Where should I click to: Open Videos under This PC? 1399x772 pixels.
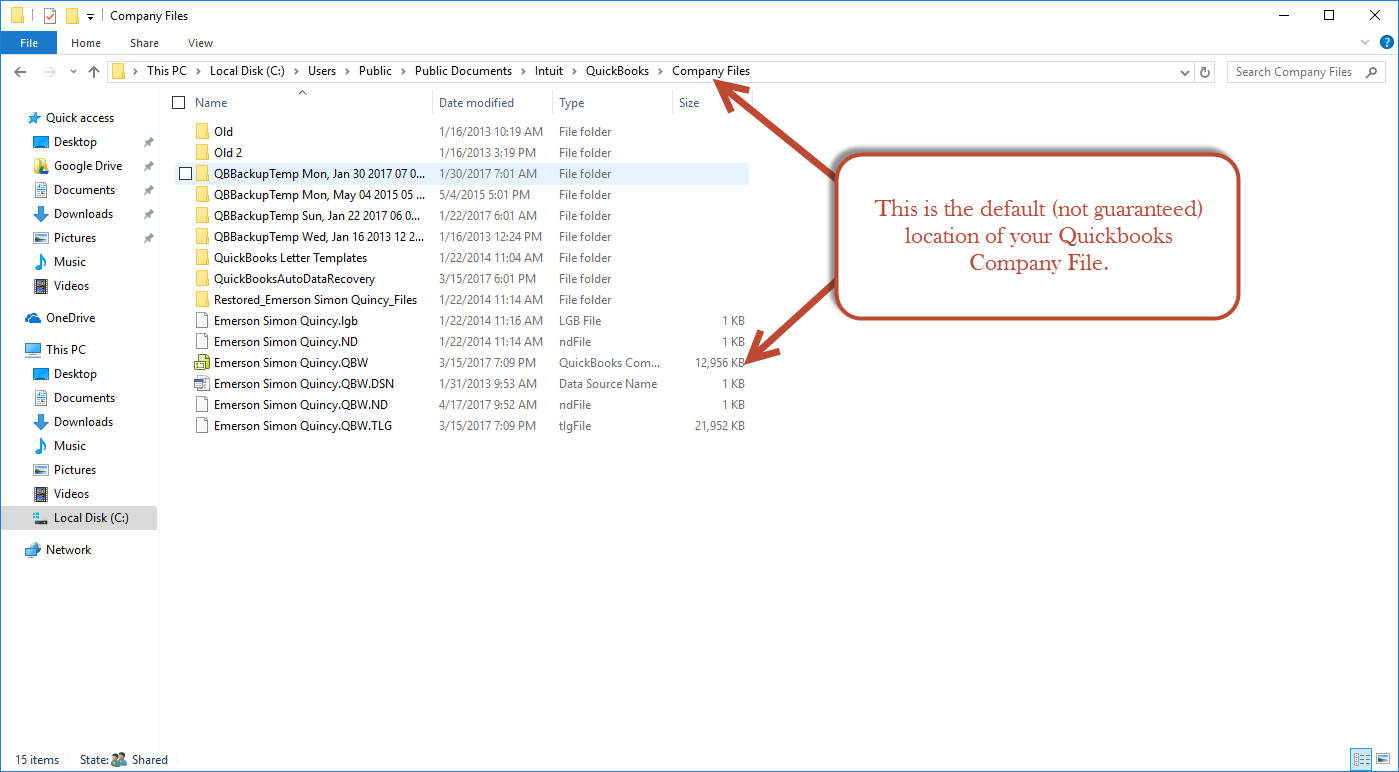tap(71, 493)
